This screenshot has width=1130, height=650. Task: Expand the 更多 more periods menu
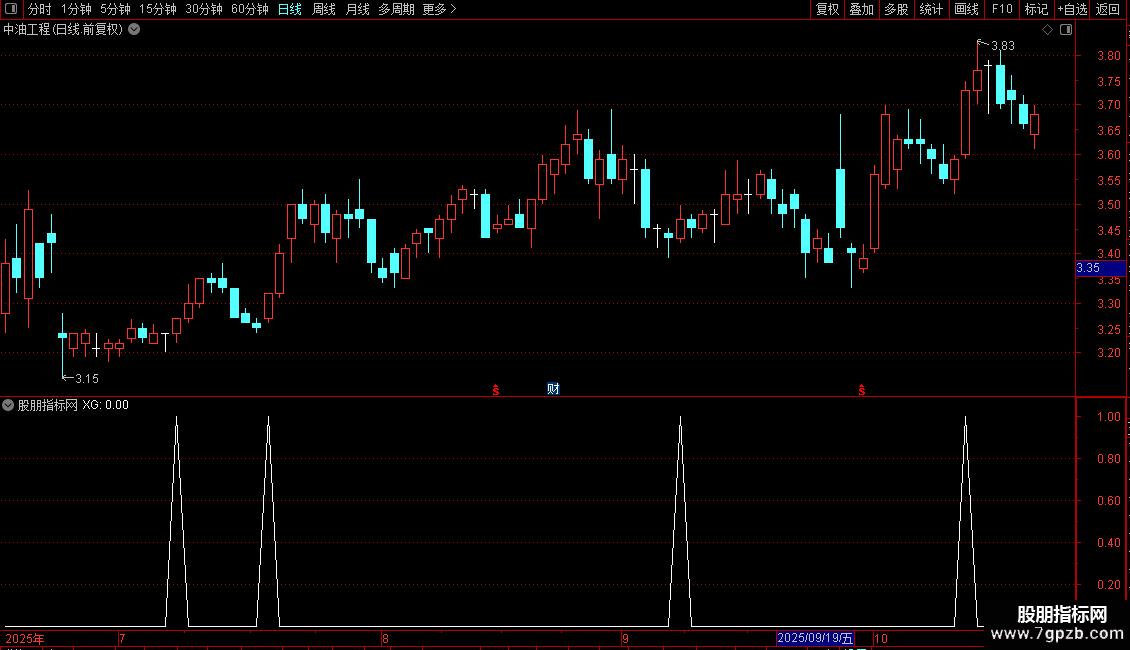tap(440, 9)
